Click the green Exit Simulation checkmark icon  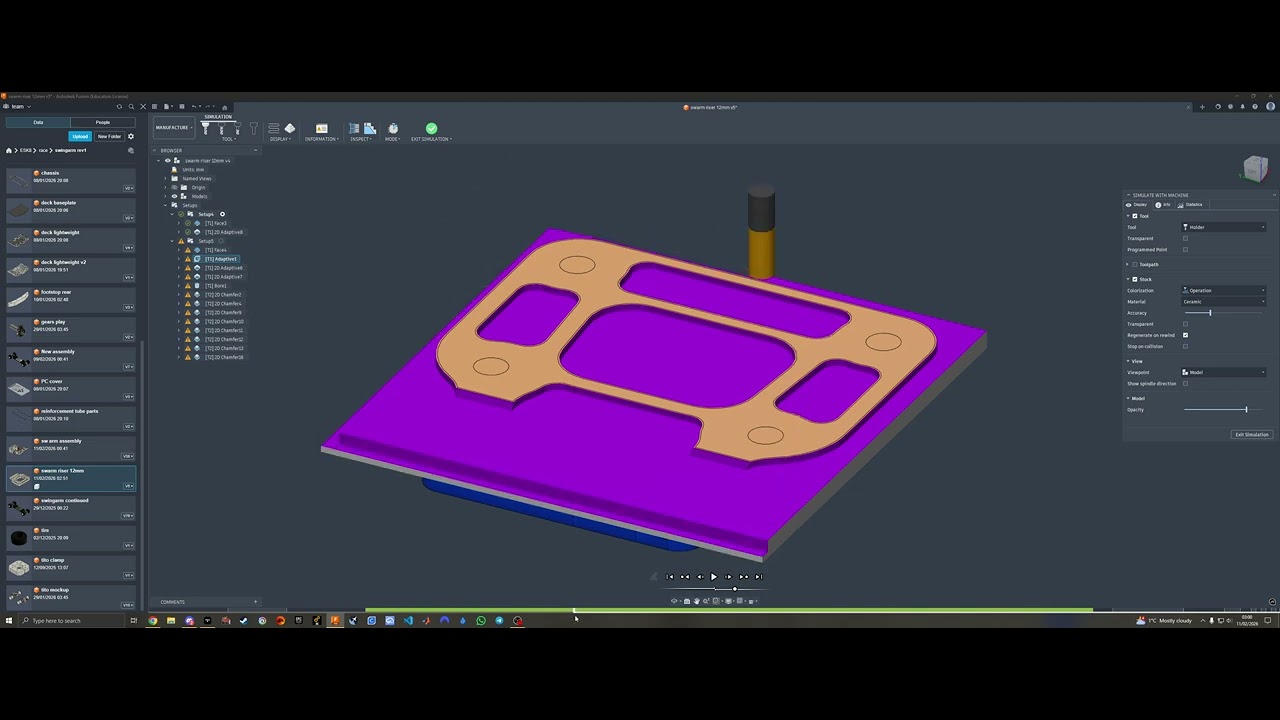click(x=431, y=128)
